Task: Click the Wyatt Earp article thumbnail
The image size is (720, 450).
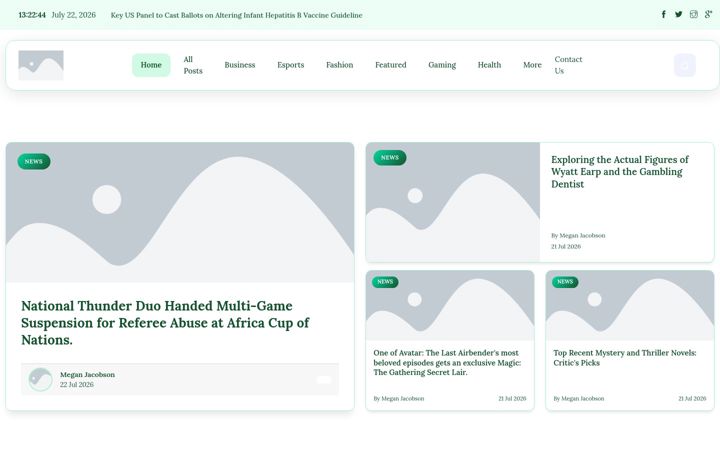Action: tap(453, 202)
